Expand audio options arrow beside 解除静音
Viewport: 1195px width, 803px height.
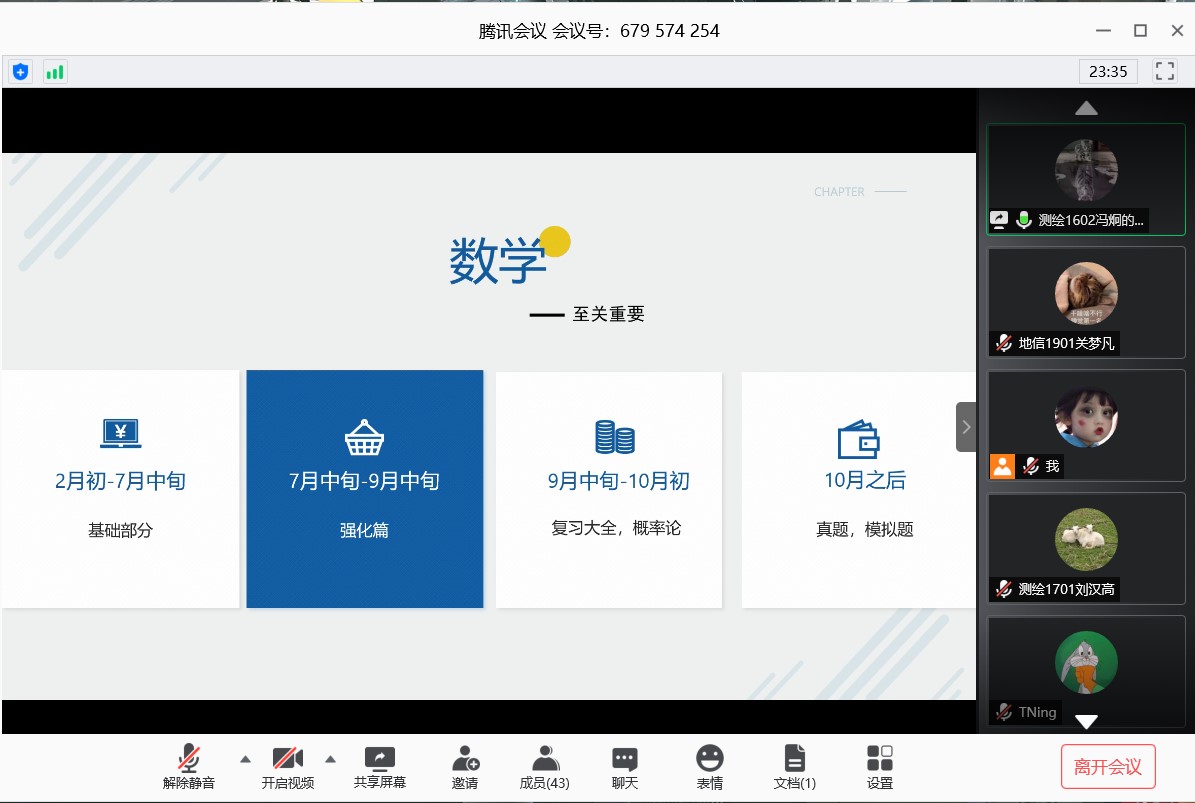point(244,758)
